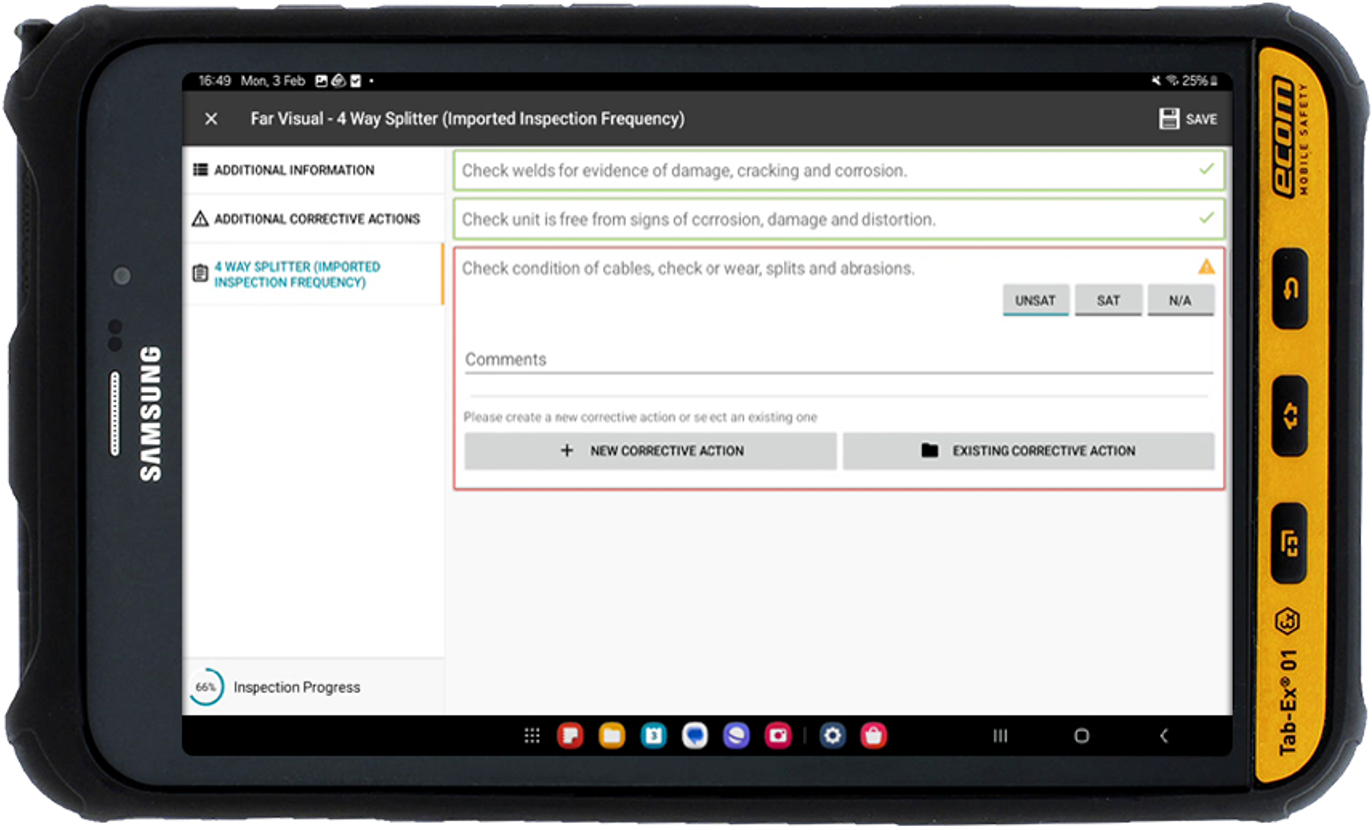
Task: Tap the 16:49 clock in status bar
Action: (214, 81)
